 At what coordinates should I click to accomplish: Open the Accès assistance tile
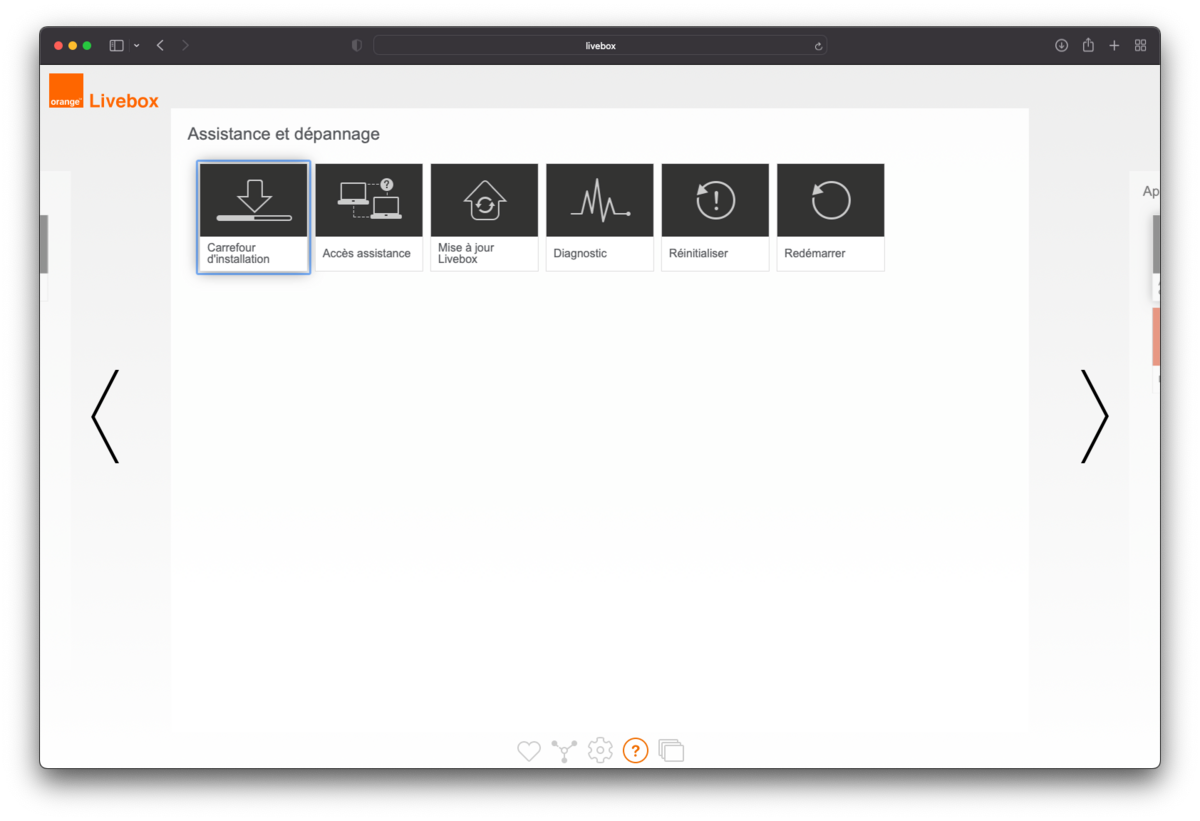pos(369,217)
